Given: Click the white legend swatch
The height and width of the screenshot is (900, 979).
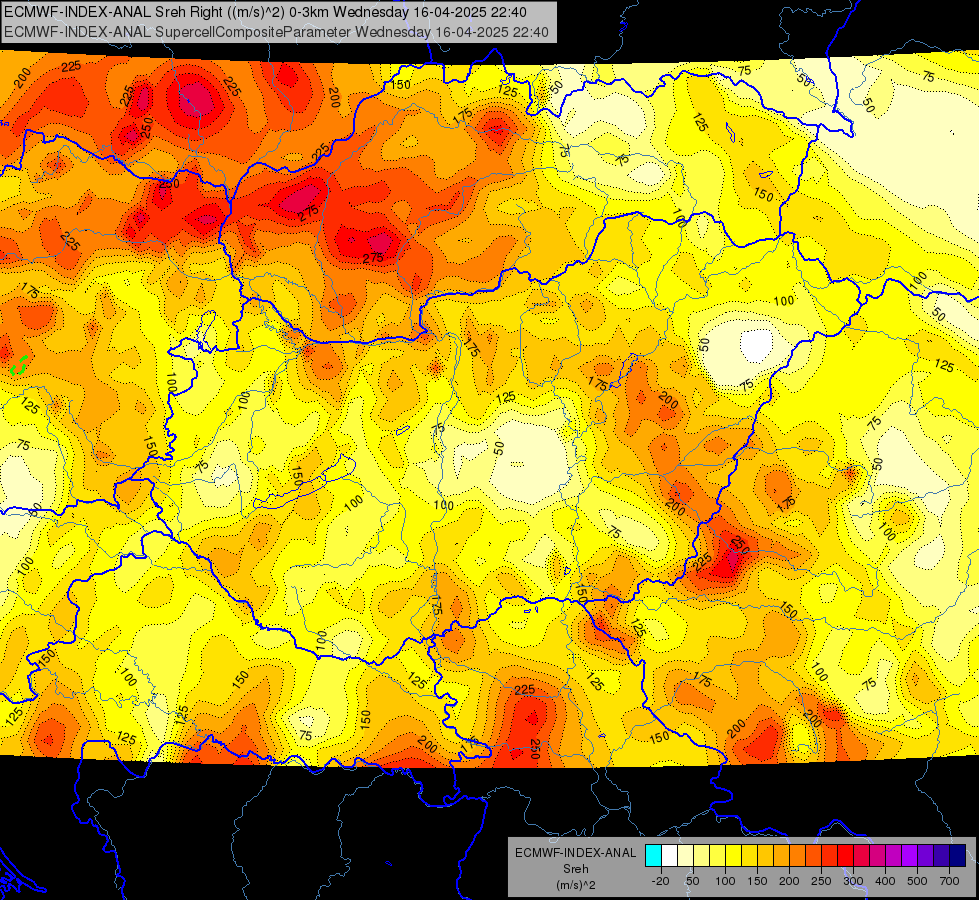Looking at the screenshot, I should pyautogui.click(x=669, y=856).
